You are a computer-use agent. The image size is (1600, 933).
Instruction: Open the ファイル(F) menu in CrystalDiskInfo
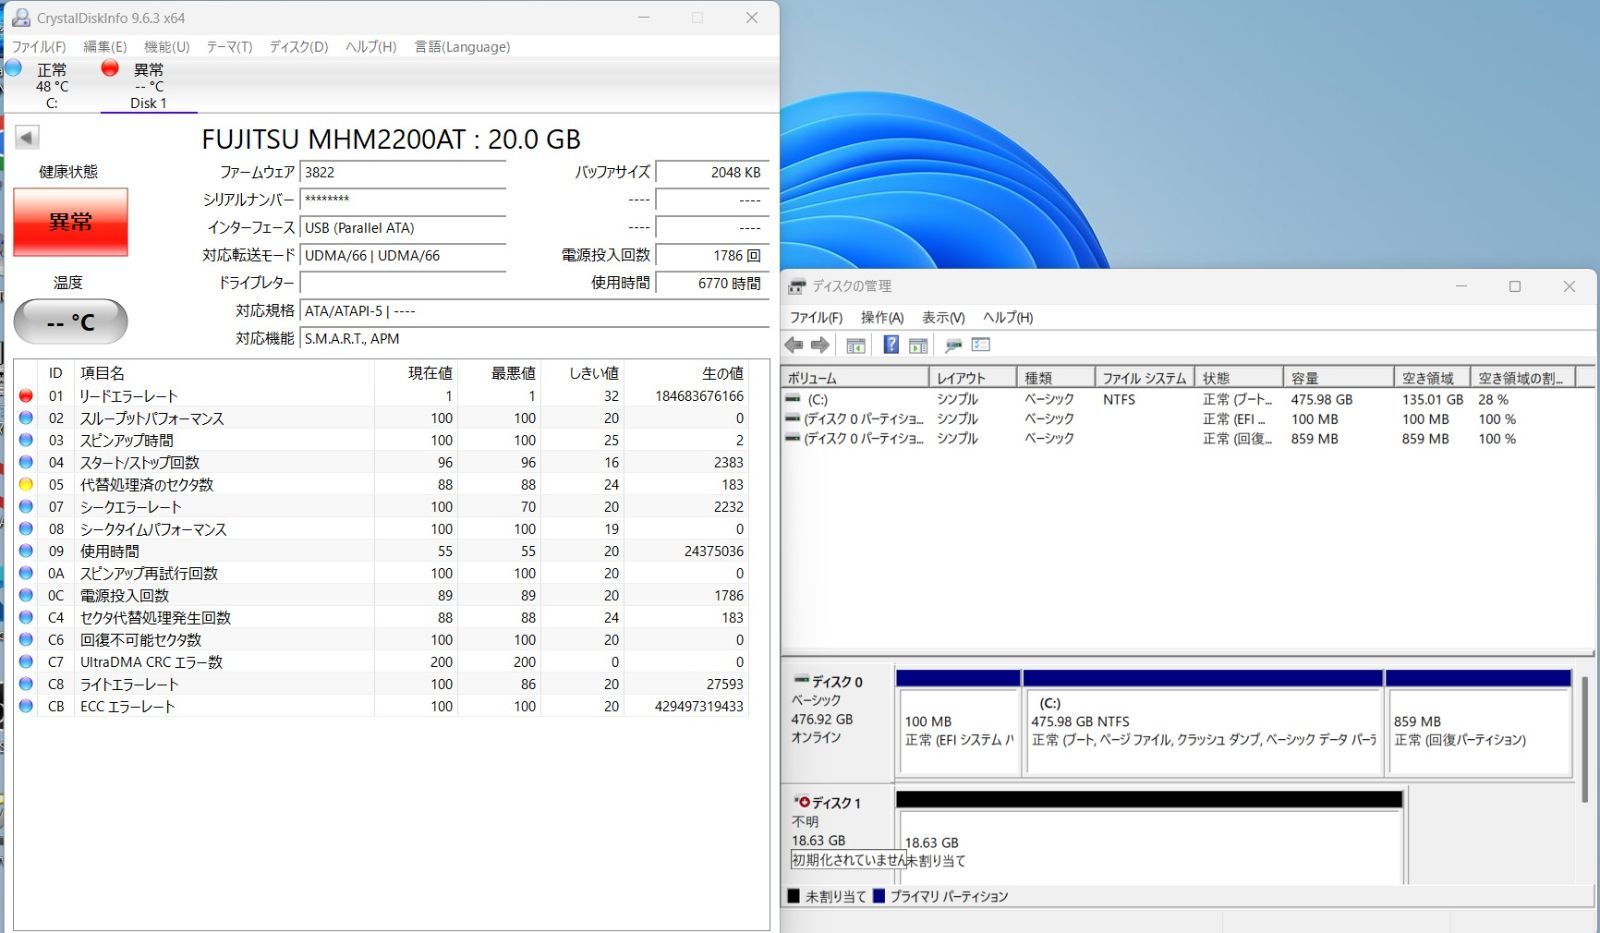pyautogui.click(x=39, y=47)
